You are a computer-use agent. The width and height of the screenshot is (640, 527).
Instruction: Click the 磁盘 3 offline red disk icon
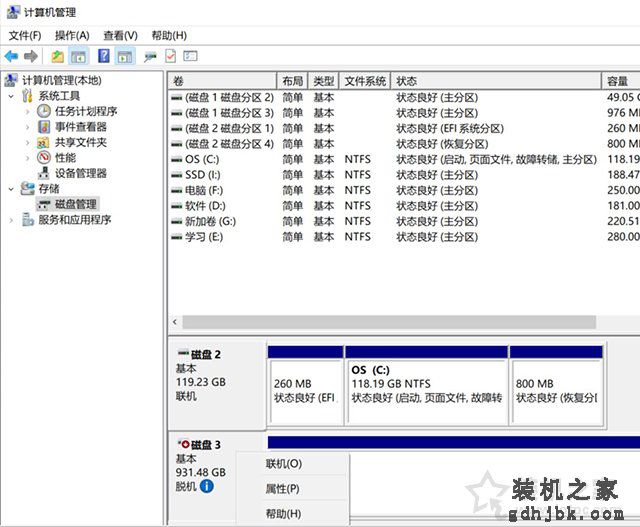(x=184, y=444)
